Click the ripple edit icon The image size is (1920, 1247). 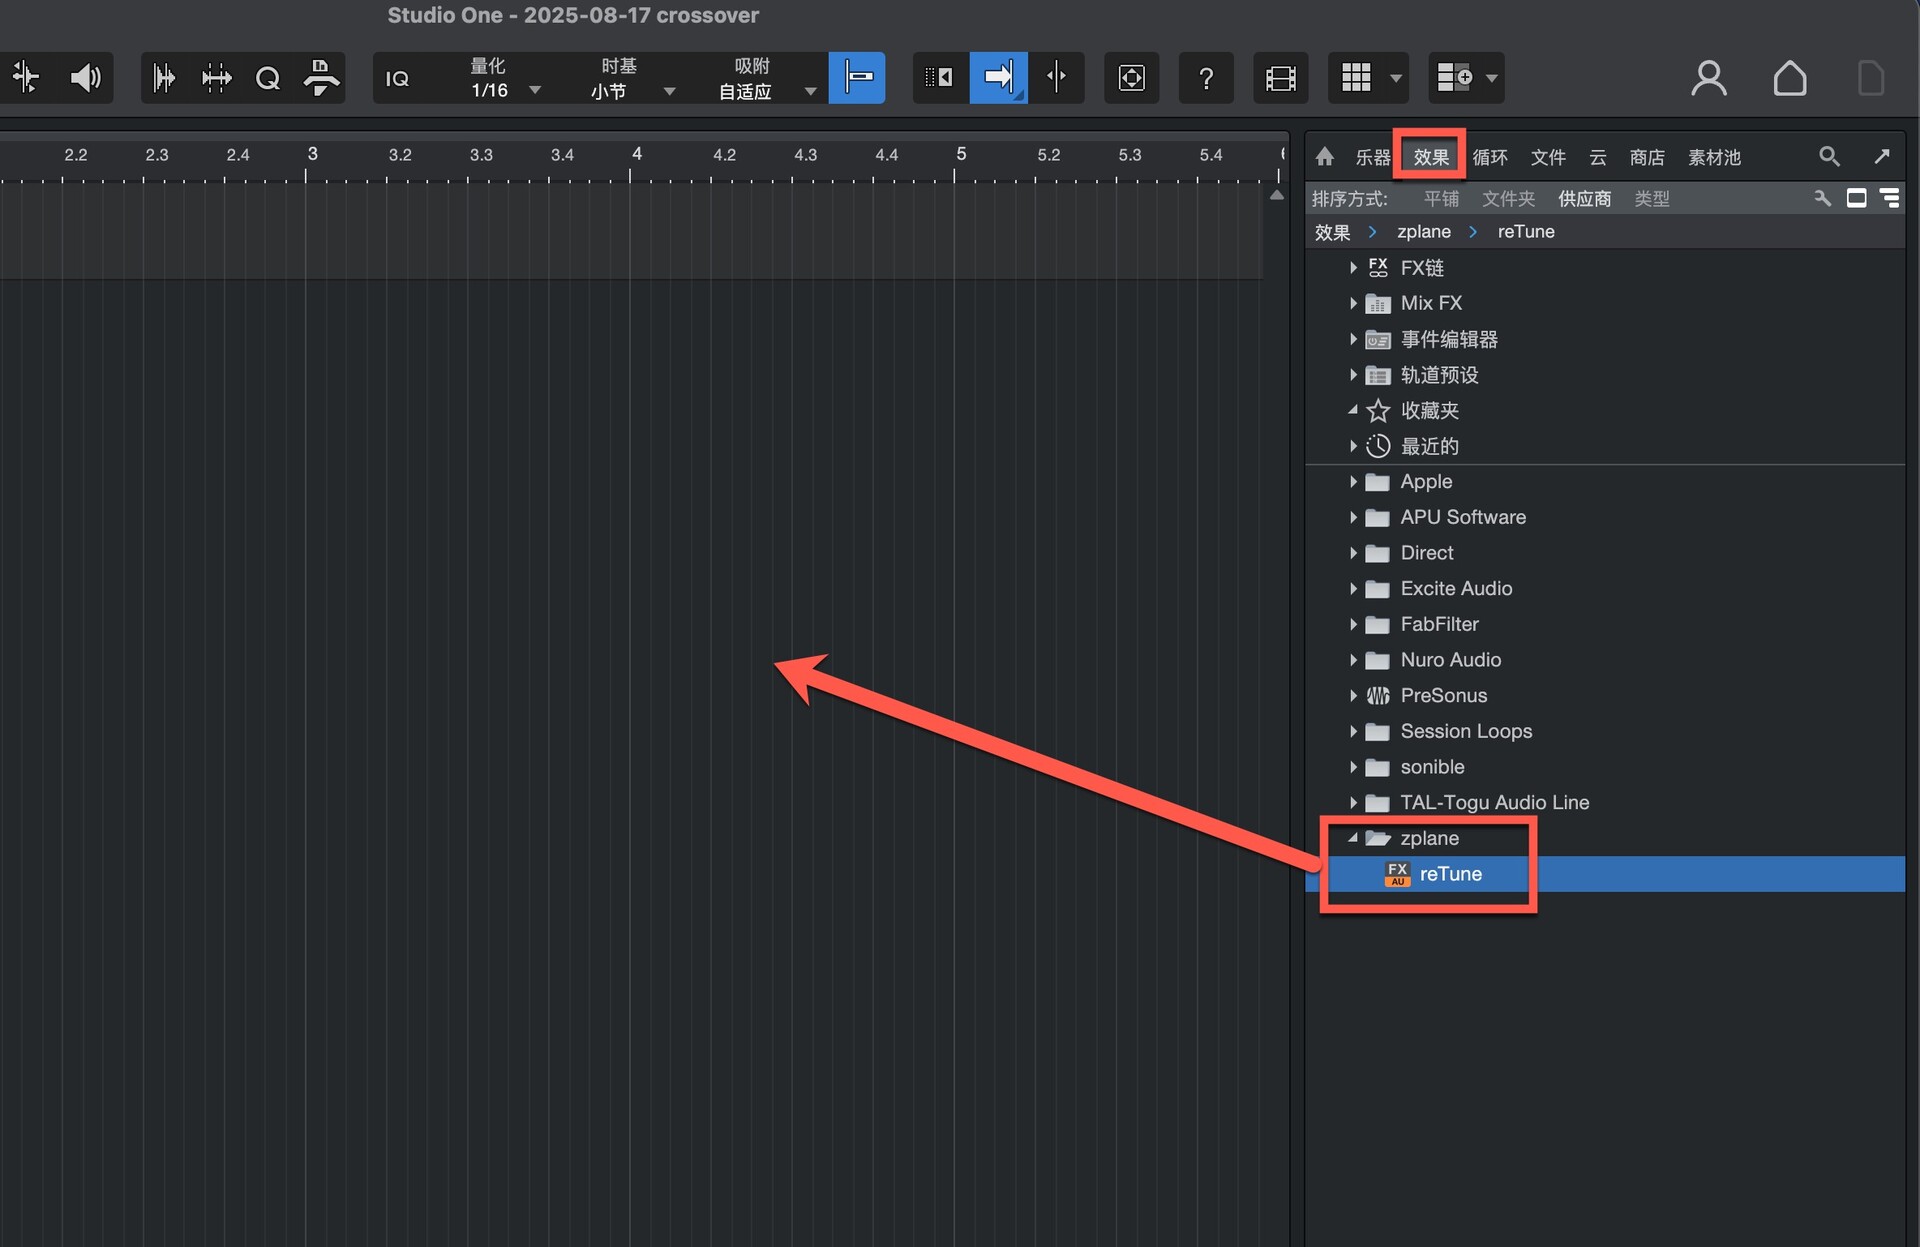pos(939,77)
